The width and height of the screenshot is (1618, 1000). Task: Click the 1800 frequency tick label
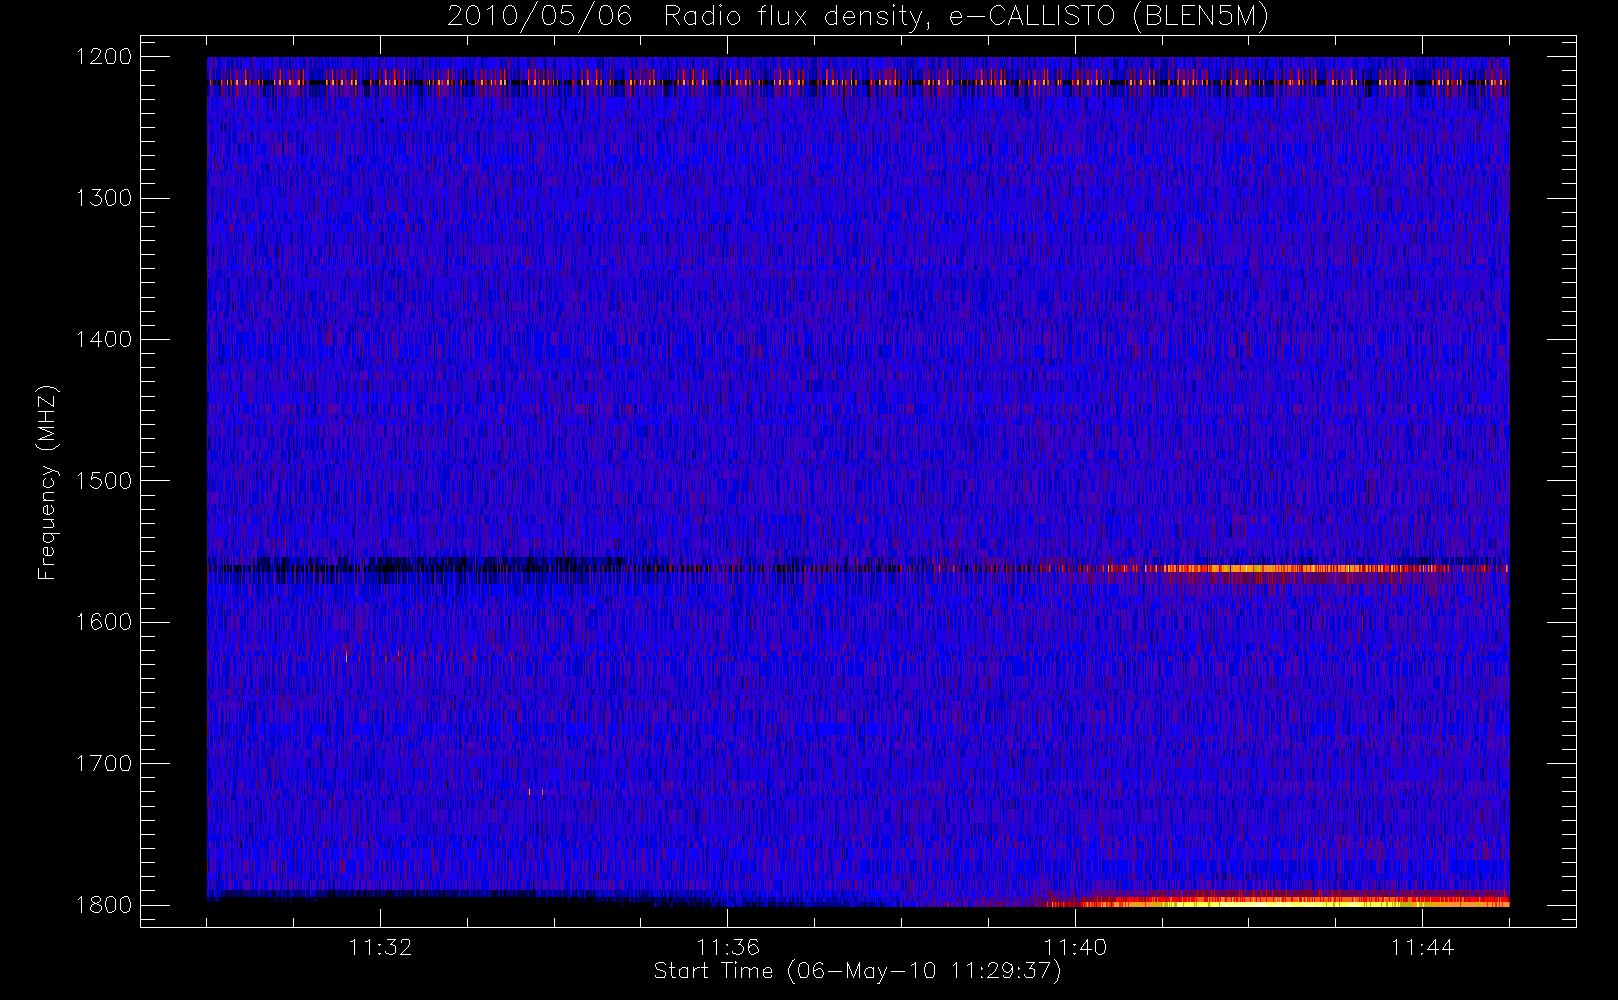pyautogui.click(x=104, y=905)
